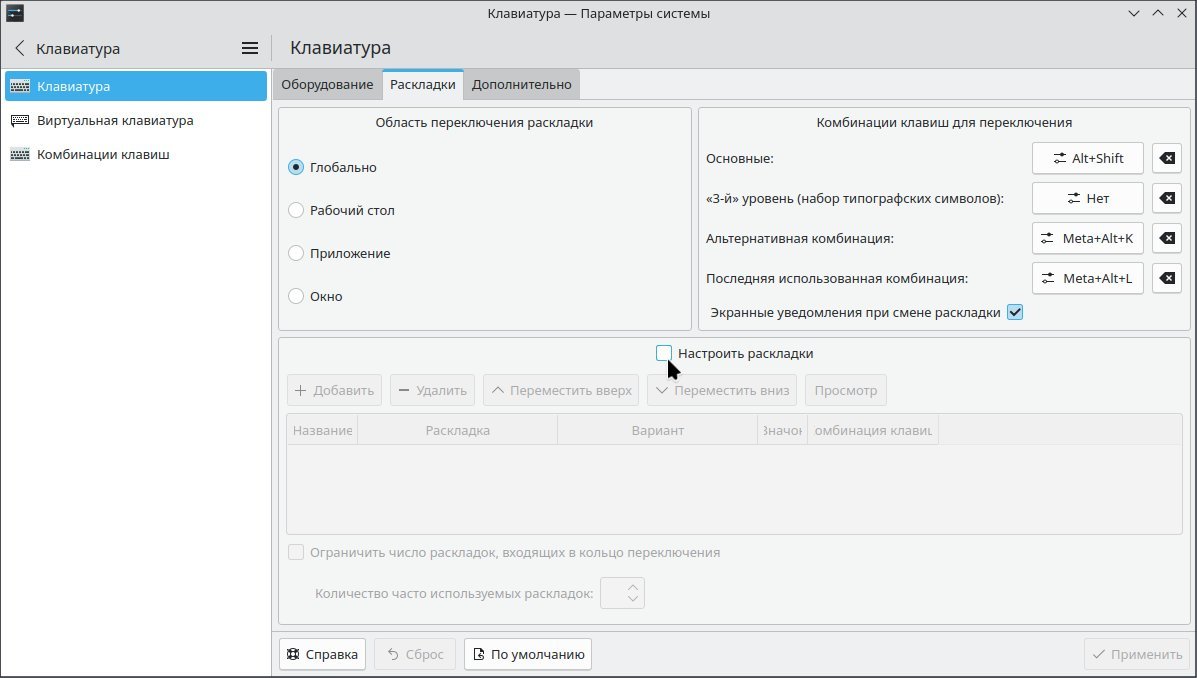Choose the Рабочий стол radio option
Screen dimensions: 1197x678
pos(296,210)
